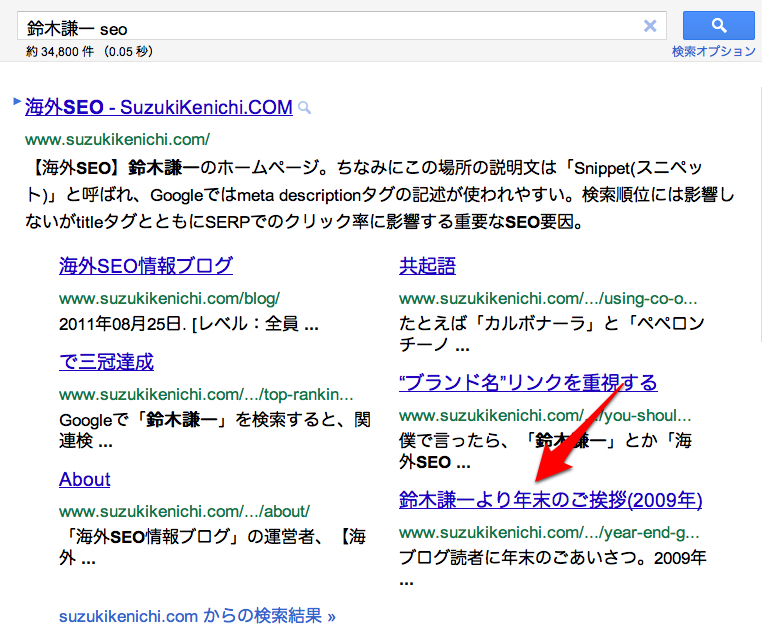Click the URL ending in /you-shoul...
762x641 pixels.
pos(545,416)
